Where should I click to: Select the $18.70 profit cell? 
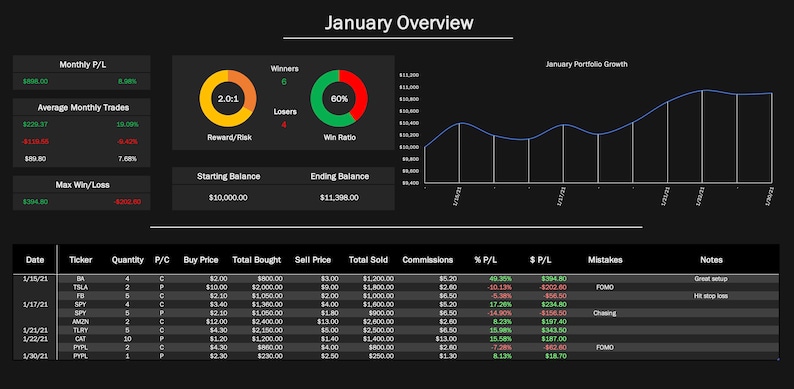click(x=556, y=356)
